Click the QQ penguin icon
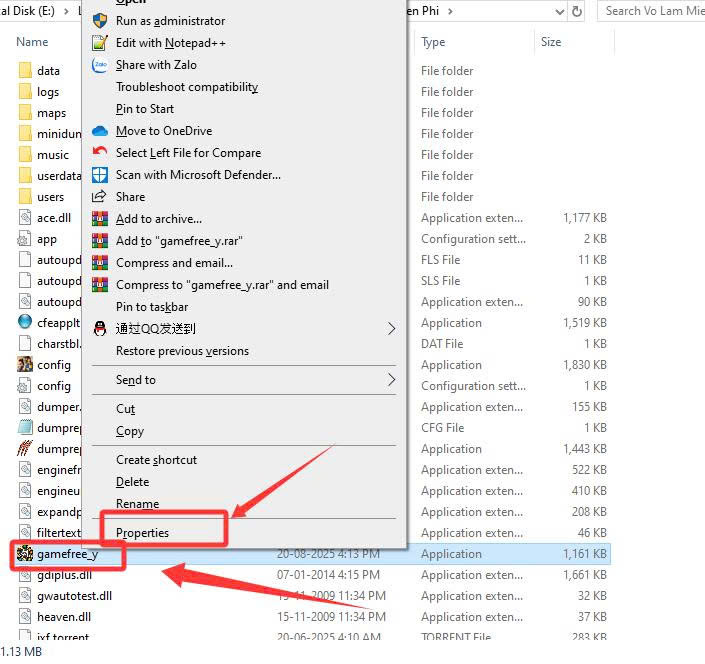705x664 pixels. coord(99,329)
